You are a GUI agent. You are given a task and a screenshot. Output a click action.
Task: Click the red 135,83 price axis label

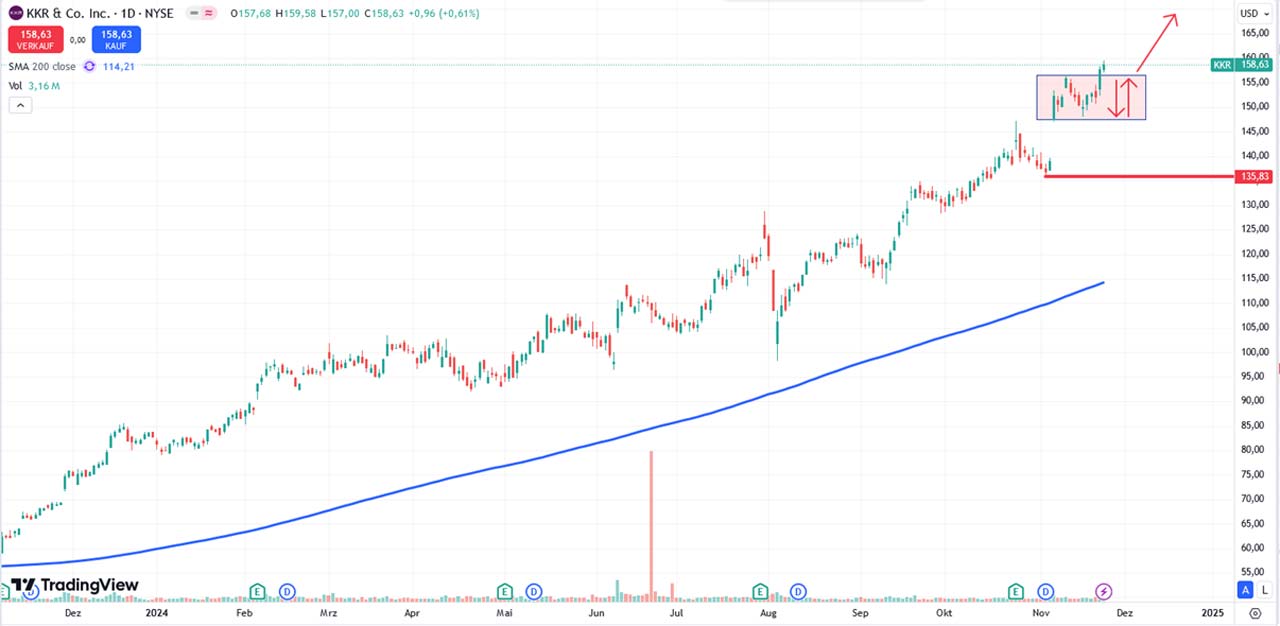click(x=1254, y=176)
